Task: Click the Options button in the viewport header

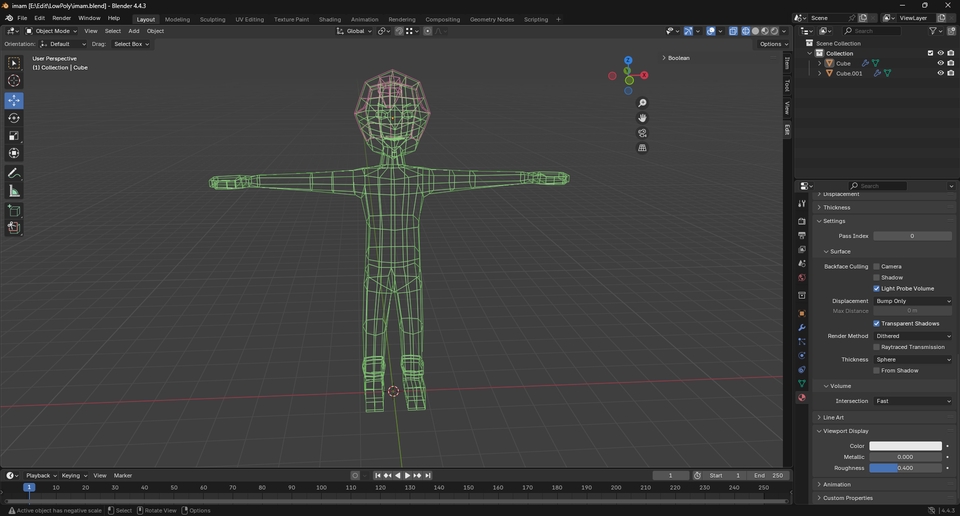Action: [x=772, y=44]
